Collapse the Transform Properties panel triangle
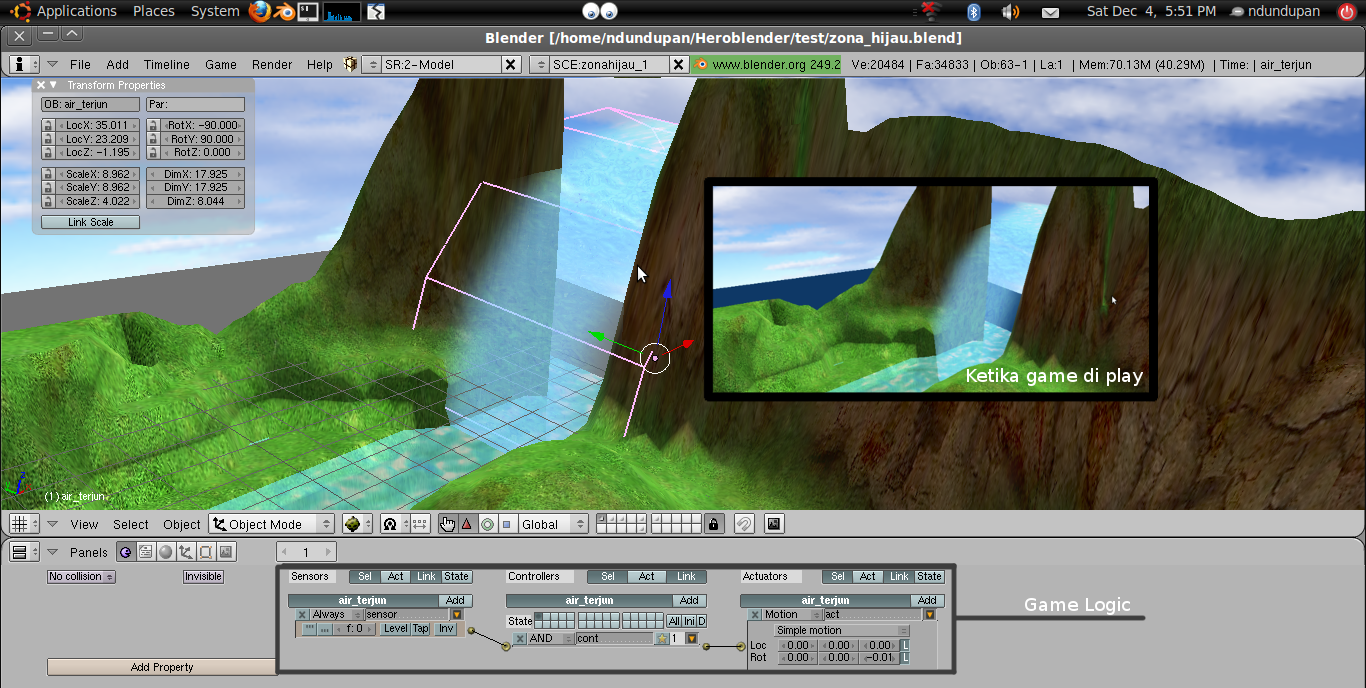1366x688 pixels. (54, 85)
